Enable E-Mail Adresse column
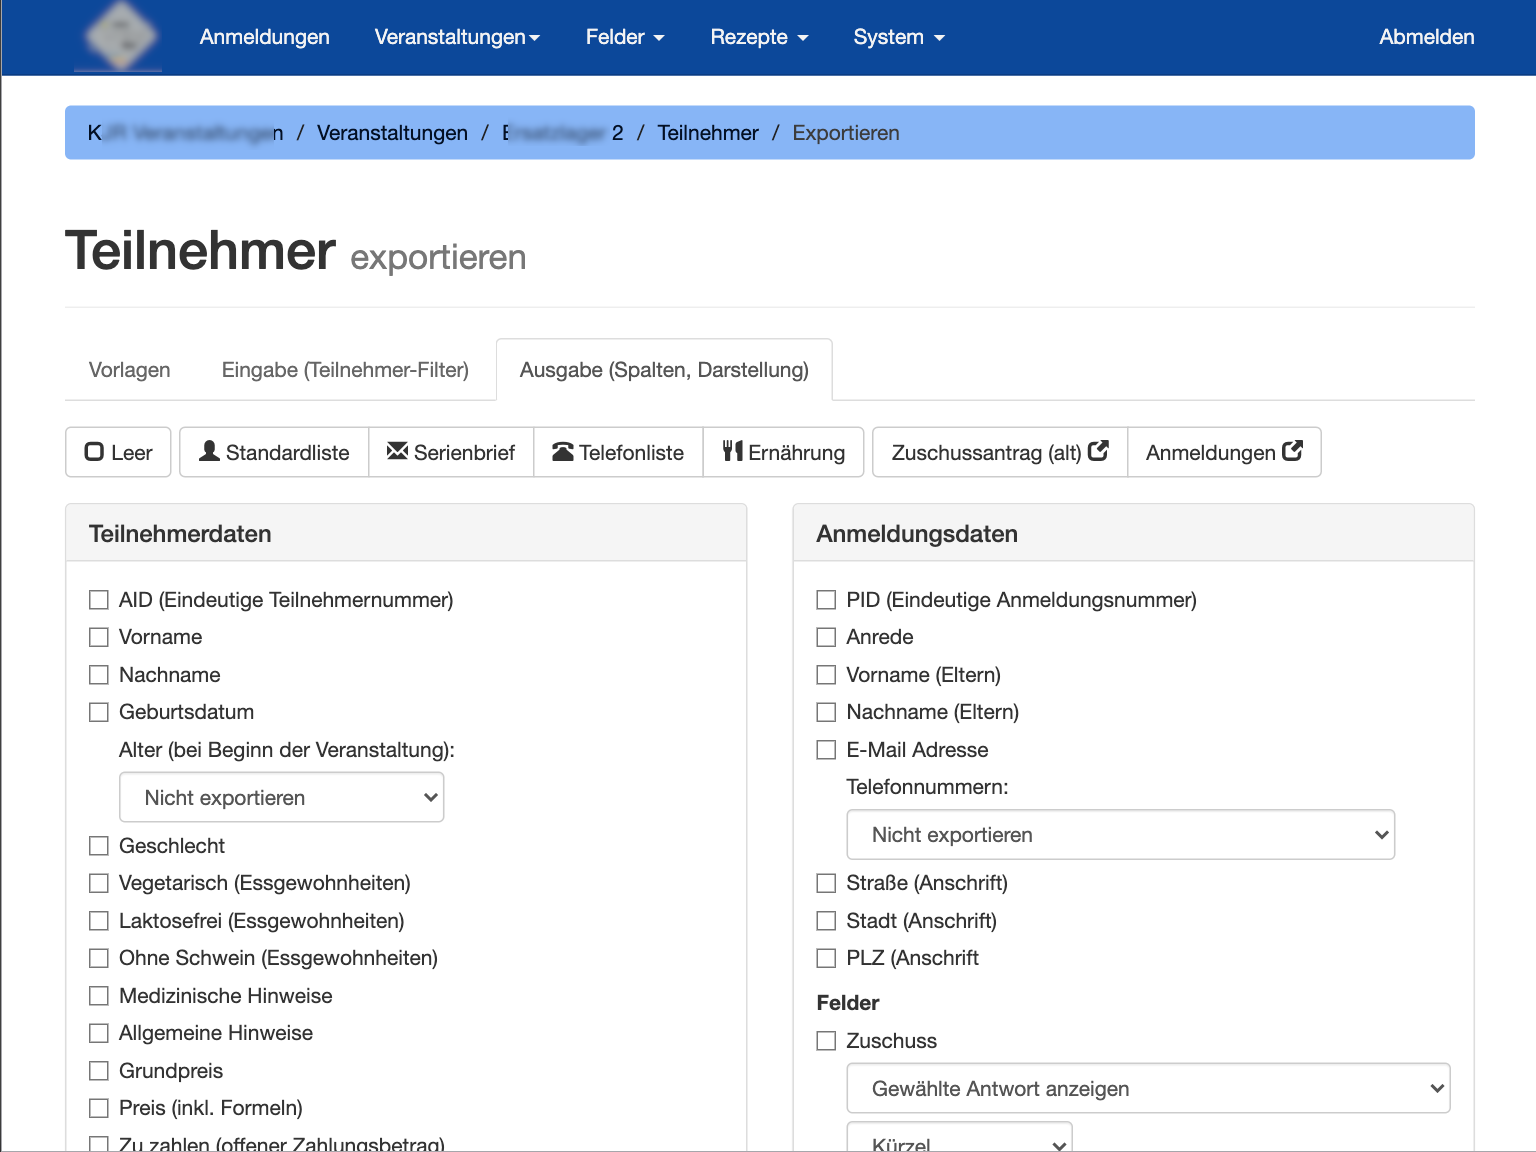1536x1152 pixels. (826, 750)
